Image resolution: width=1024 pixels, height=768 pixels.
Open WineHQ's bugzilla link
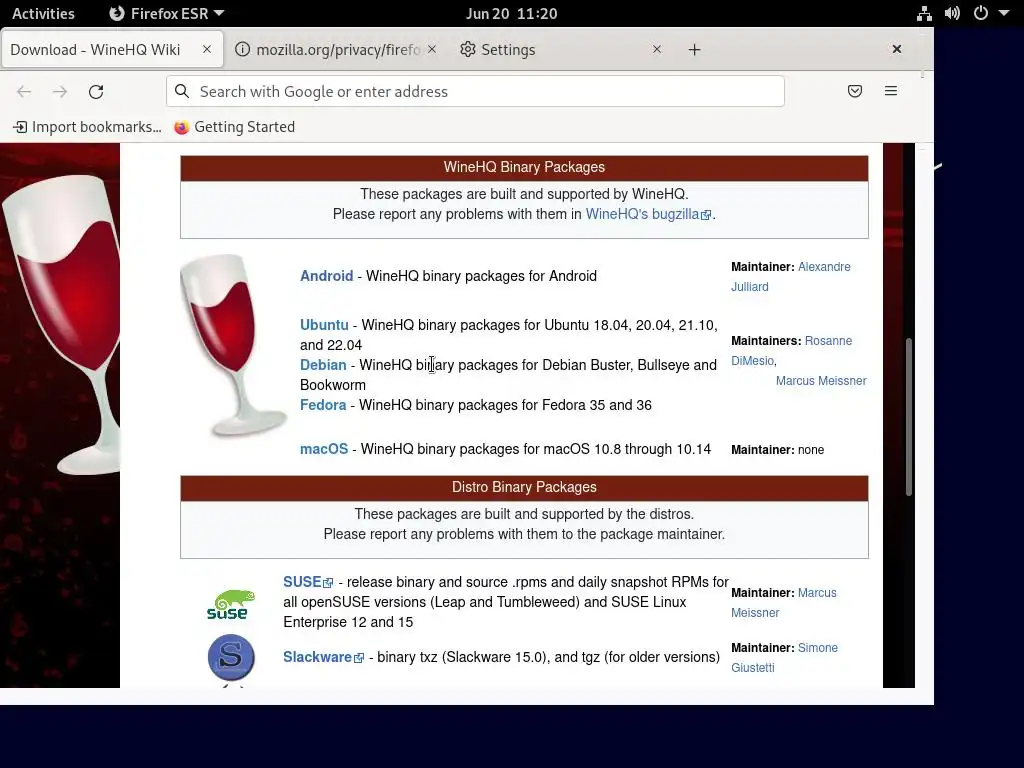point(648,214)
